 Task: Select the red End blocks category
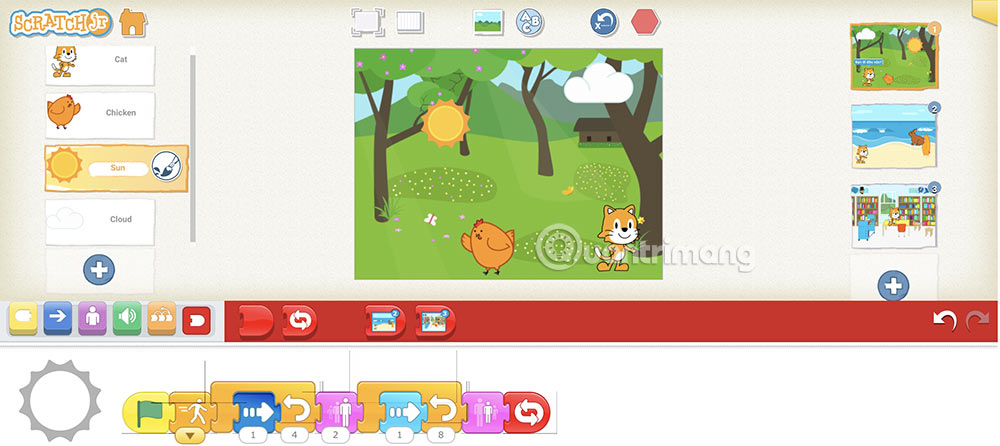[x=196, y=321]
